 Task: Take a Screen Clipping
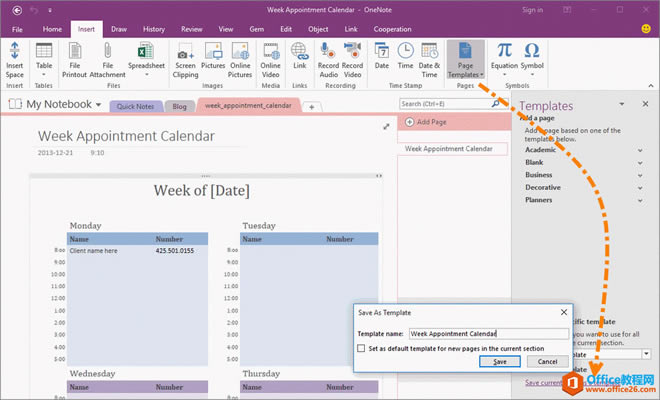pyautogui.click(x=185, y=60)
